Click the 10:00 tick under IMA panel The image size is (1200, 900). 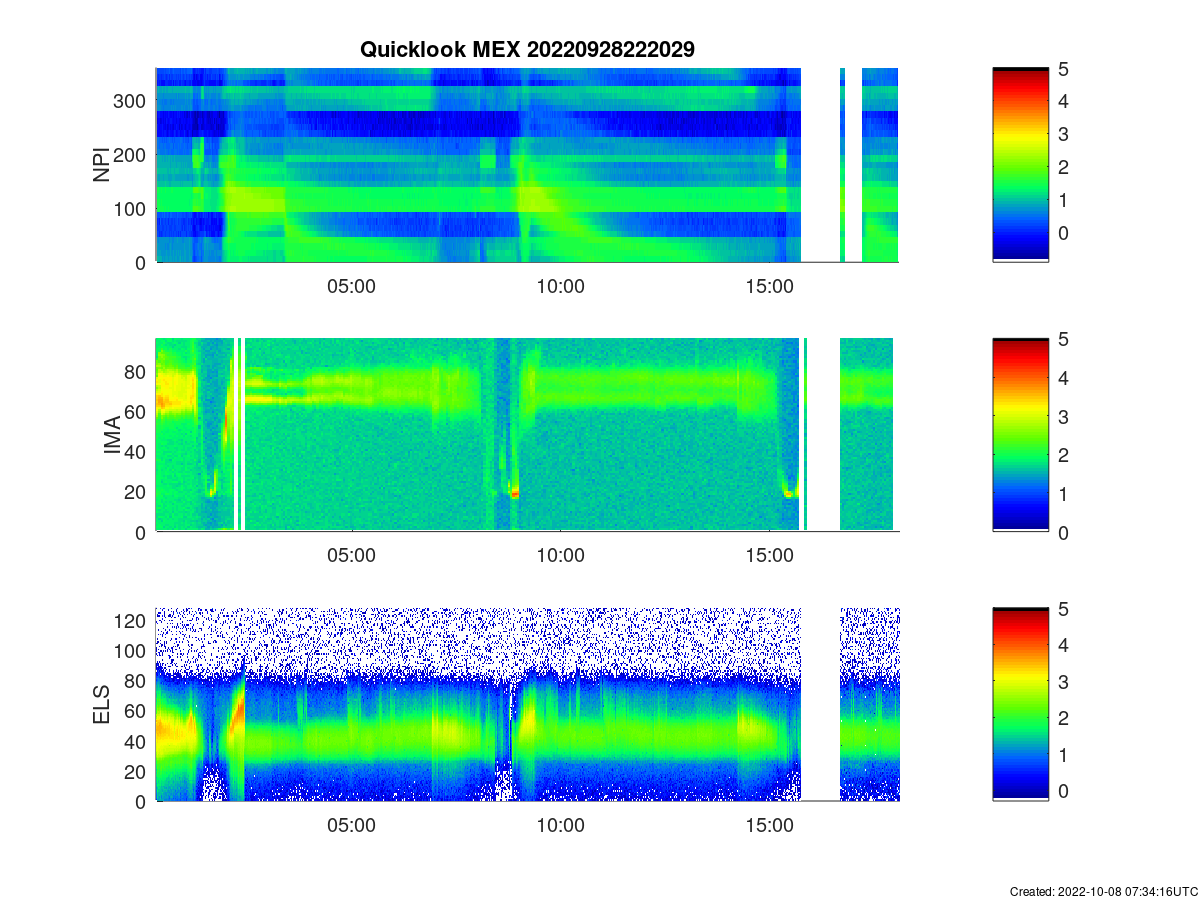(x=560, y=556)
